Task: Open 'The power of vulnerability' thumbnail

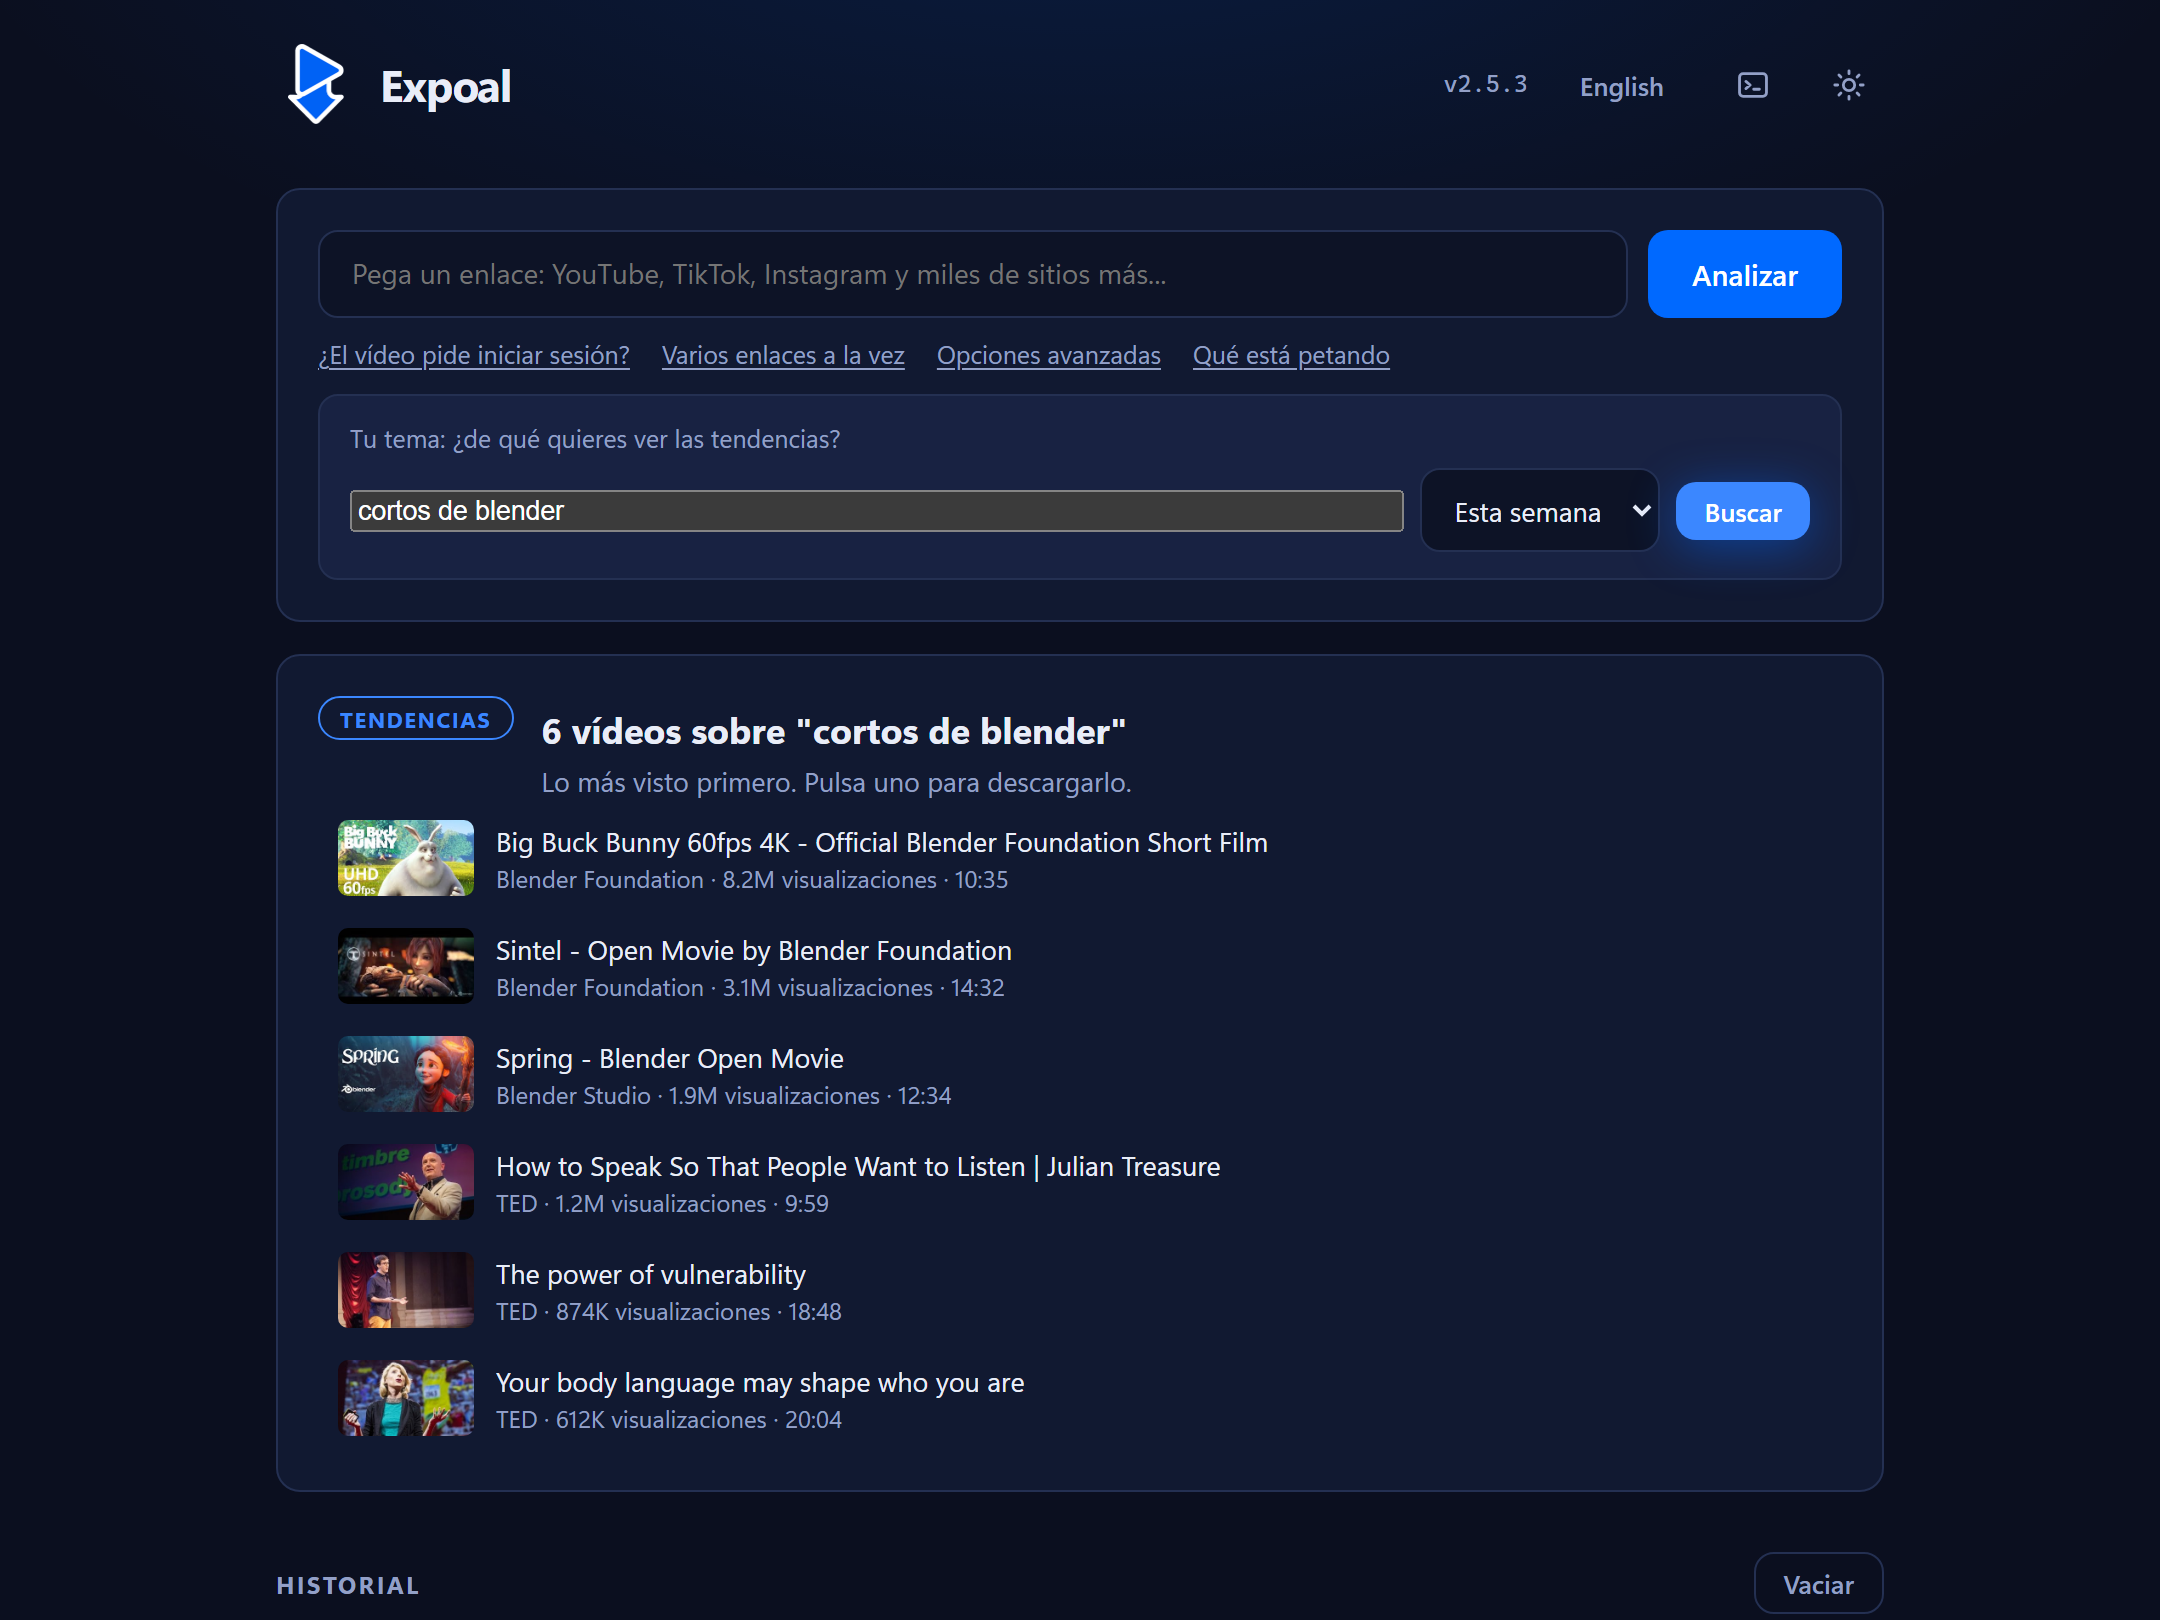Action: [406, 1290]
